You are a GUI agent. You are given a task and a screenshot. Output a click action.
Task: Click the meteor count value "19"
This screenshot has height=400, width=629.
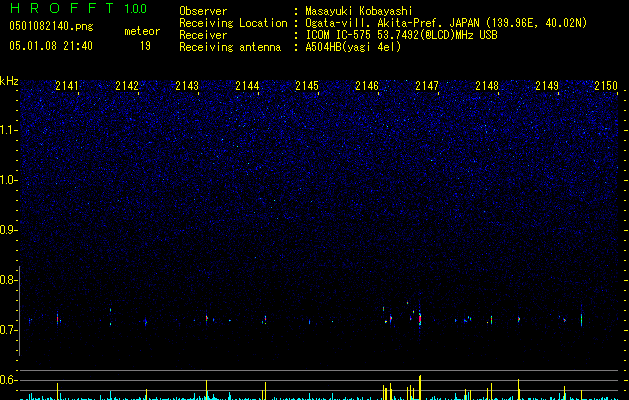[x=145, y=46]
